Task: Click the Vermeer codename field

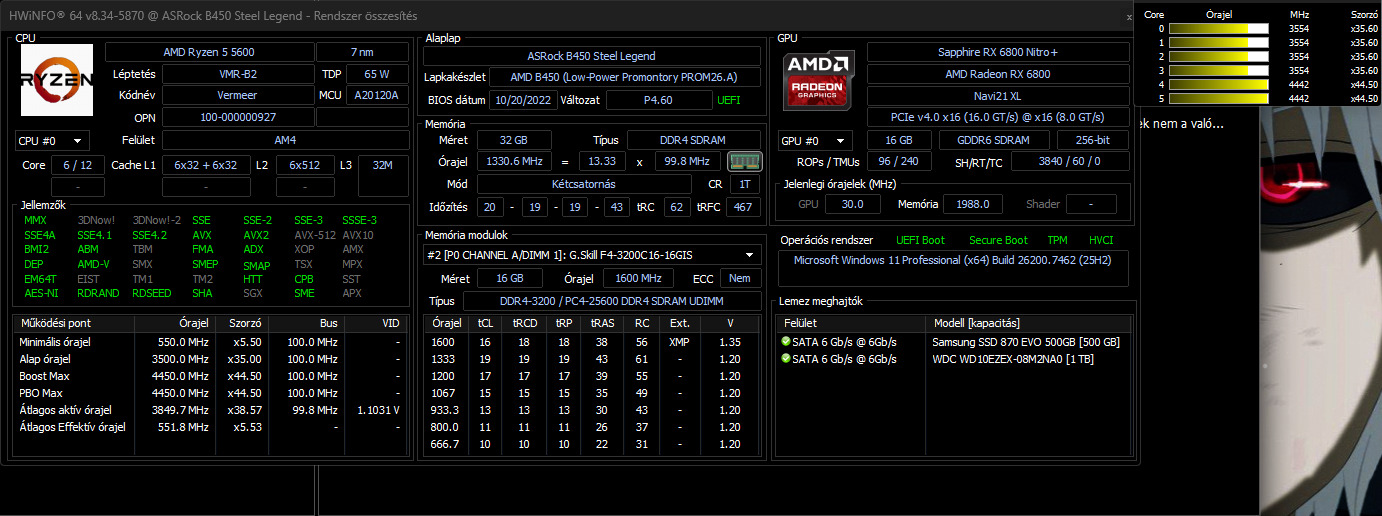Action: [x=237, y=95]
